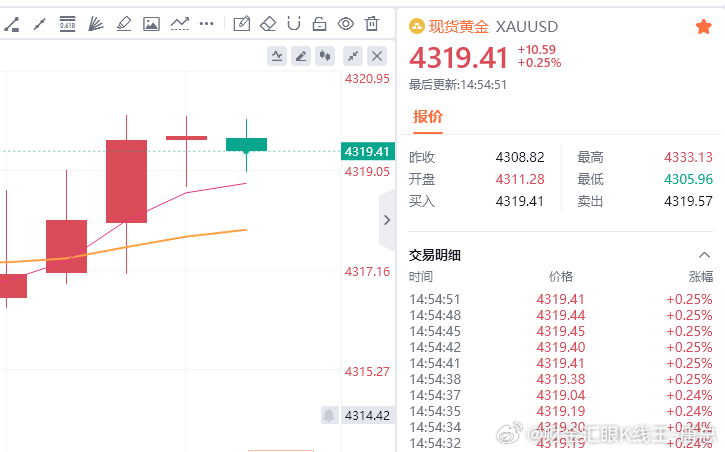Click the current price 4319.41 heading
This screenshot has width=725, height=452.
[459, 57]
